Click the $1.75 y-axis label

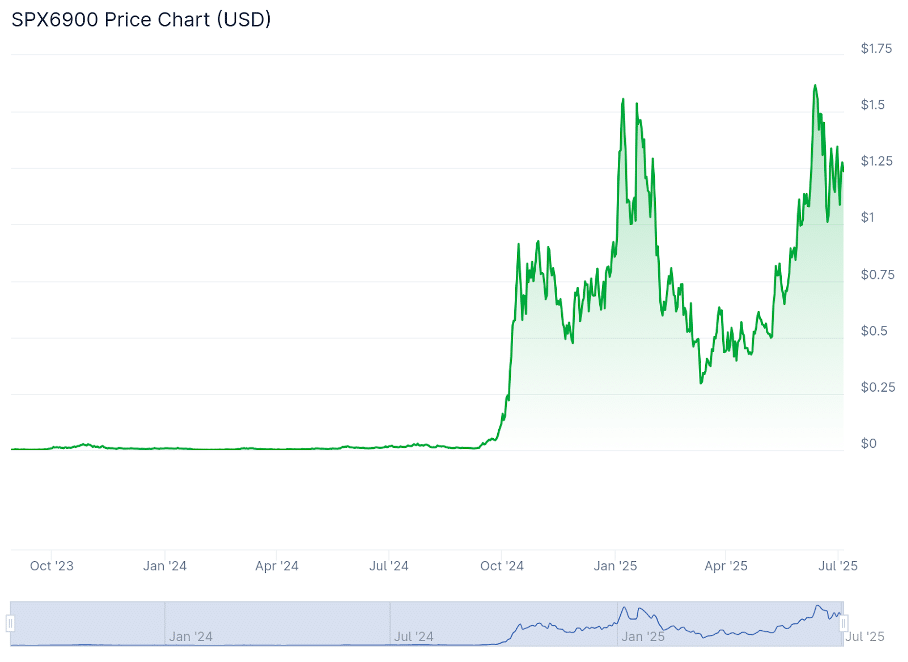click(876, 48)
